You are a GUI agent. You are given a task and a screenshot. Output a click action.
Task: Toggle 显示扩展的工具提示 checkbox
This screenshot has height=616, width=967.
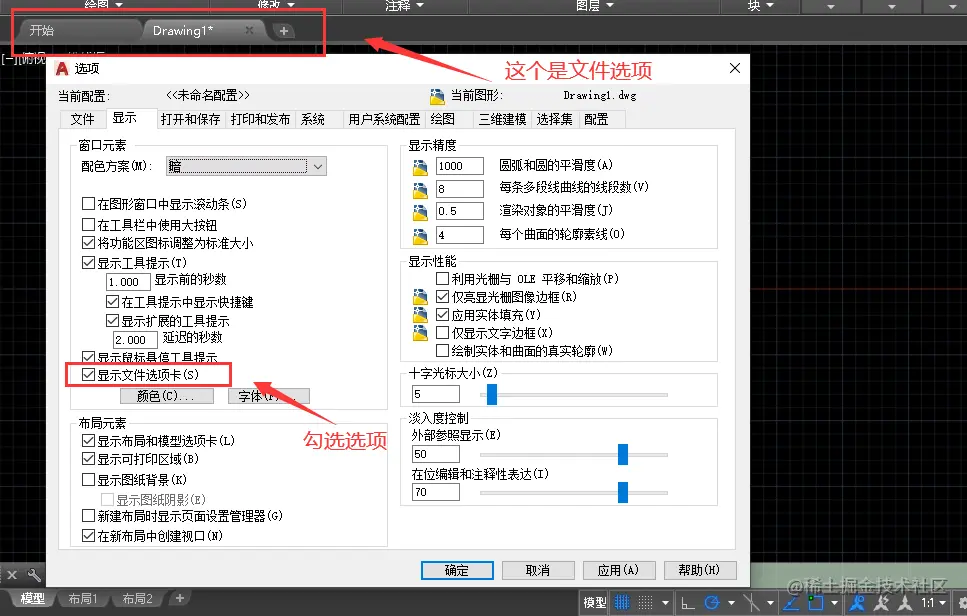tap(112, 321)
